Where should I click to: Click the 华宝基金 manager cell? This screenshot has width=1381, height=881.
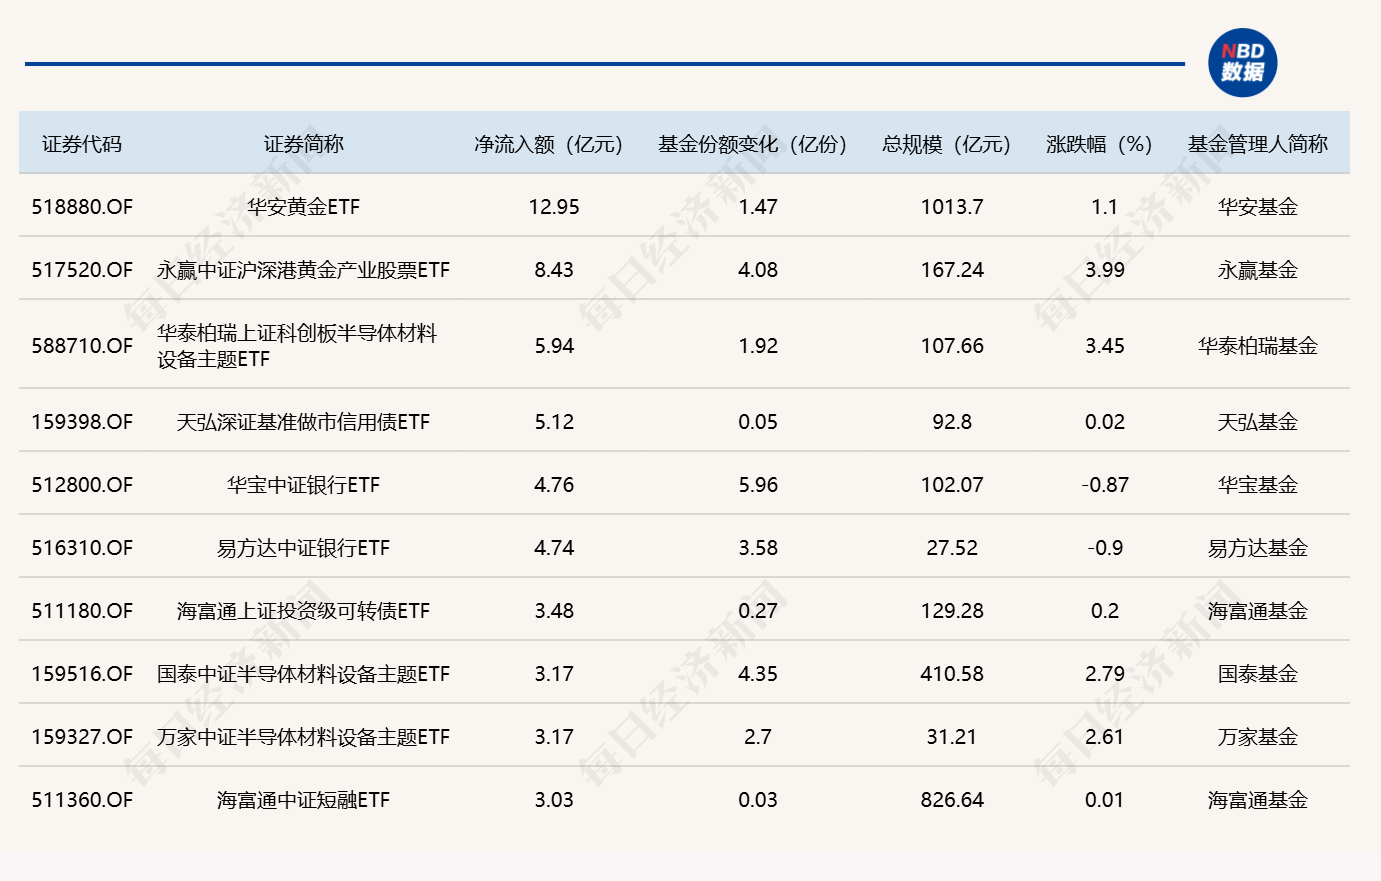[1258, 485]
